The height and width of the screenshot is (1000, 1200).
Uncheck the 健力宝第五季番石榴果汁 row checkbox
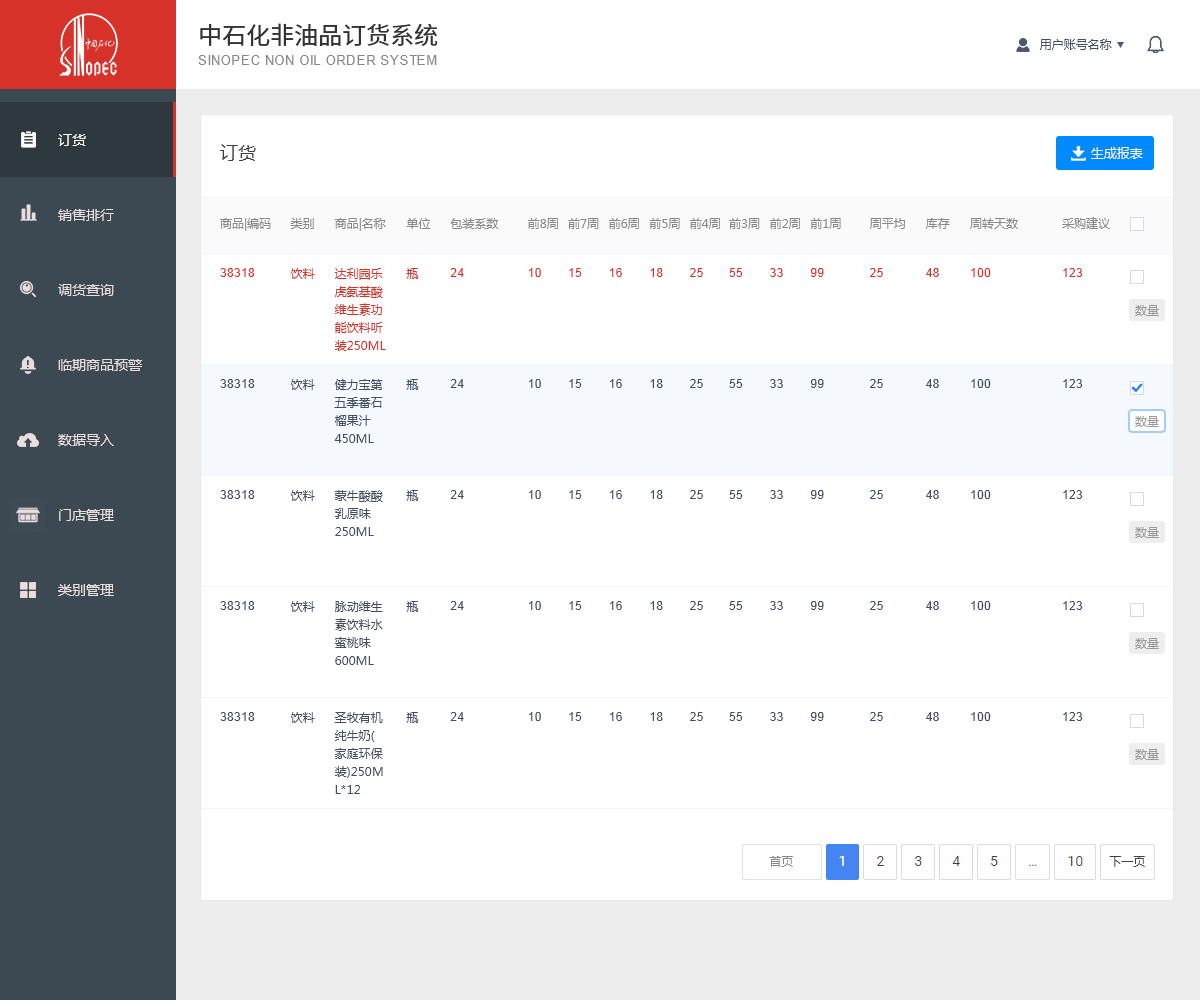[1137, 388]
